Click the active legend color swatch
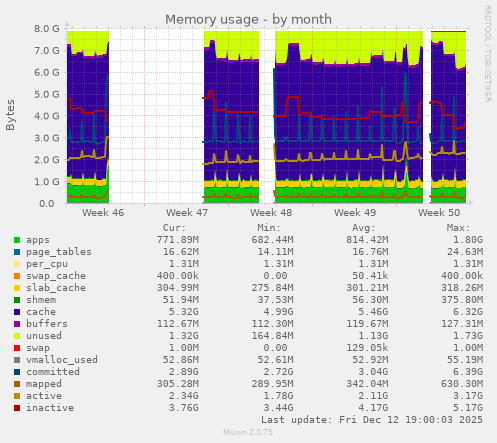Image resolution: width=497 pixels, height=443 pixels. (17, 396)
